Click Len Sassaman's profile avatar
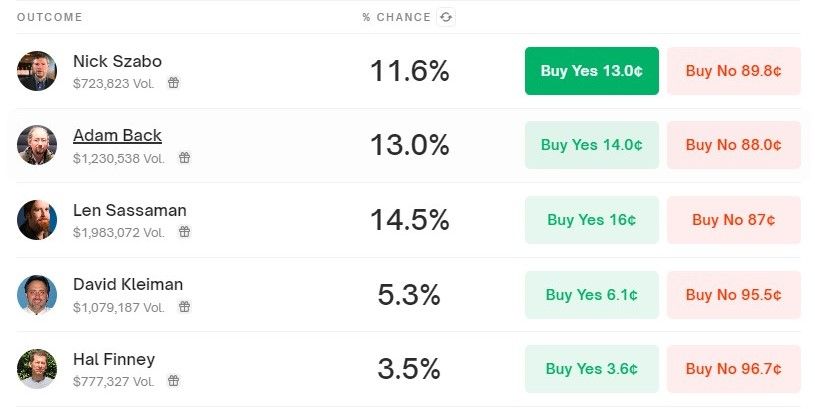This screenshot has height=409, width=815. [37, 220]
